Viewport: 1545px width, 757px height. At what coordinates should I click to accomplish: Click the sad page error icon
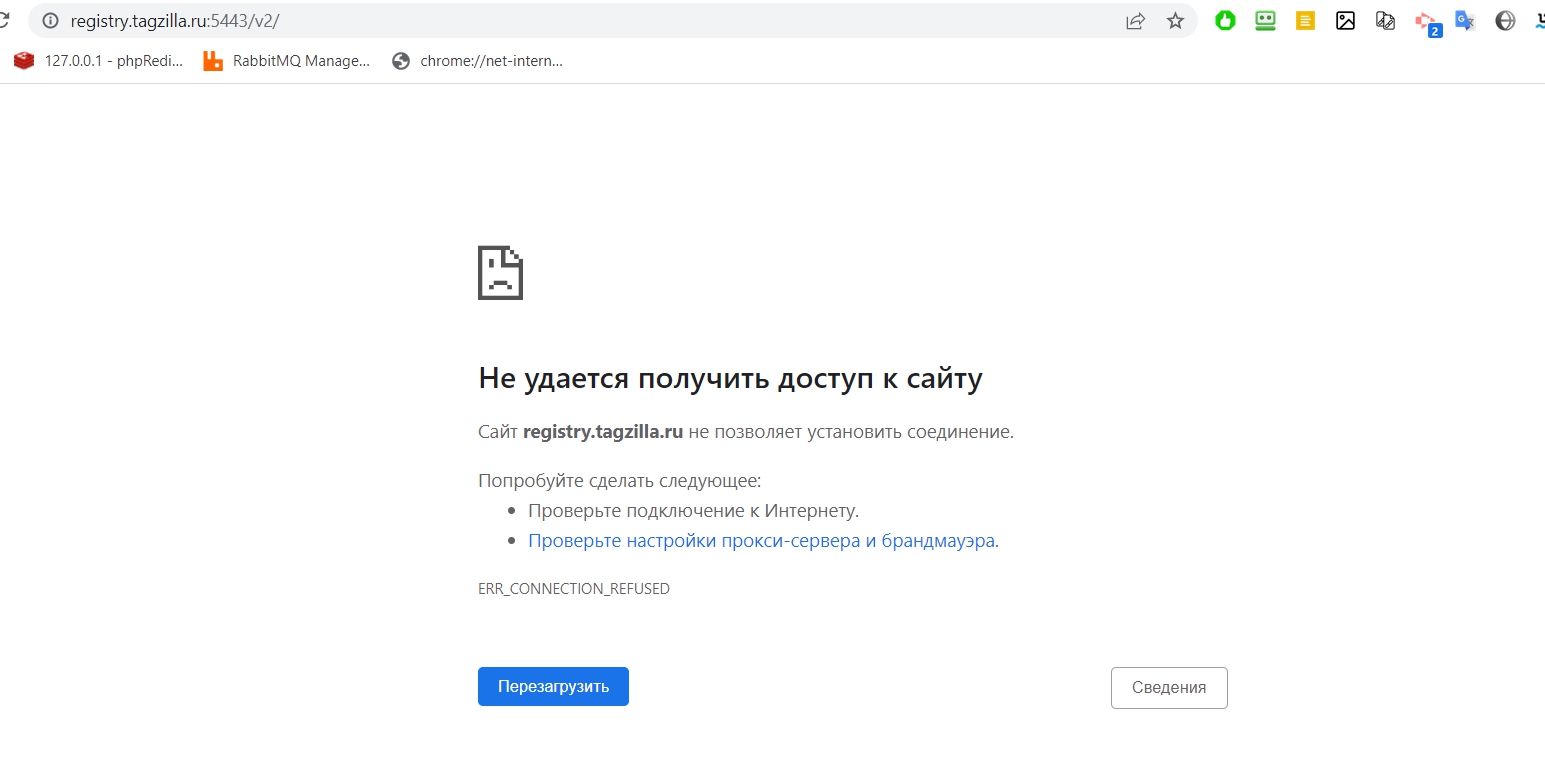pyautogui.click(x=500, y=272)
